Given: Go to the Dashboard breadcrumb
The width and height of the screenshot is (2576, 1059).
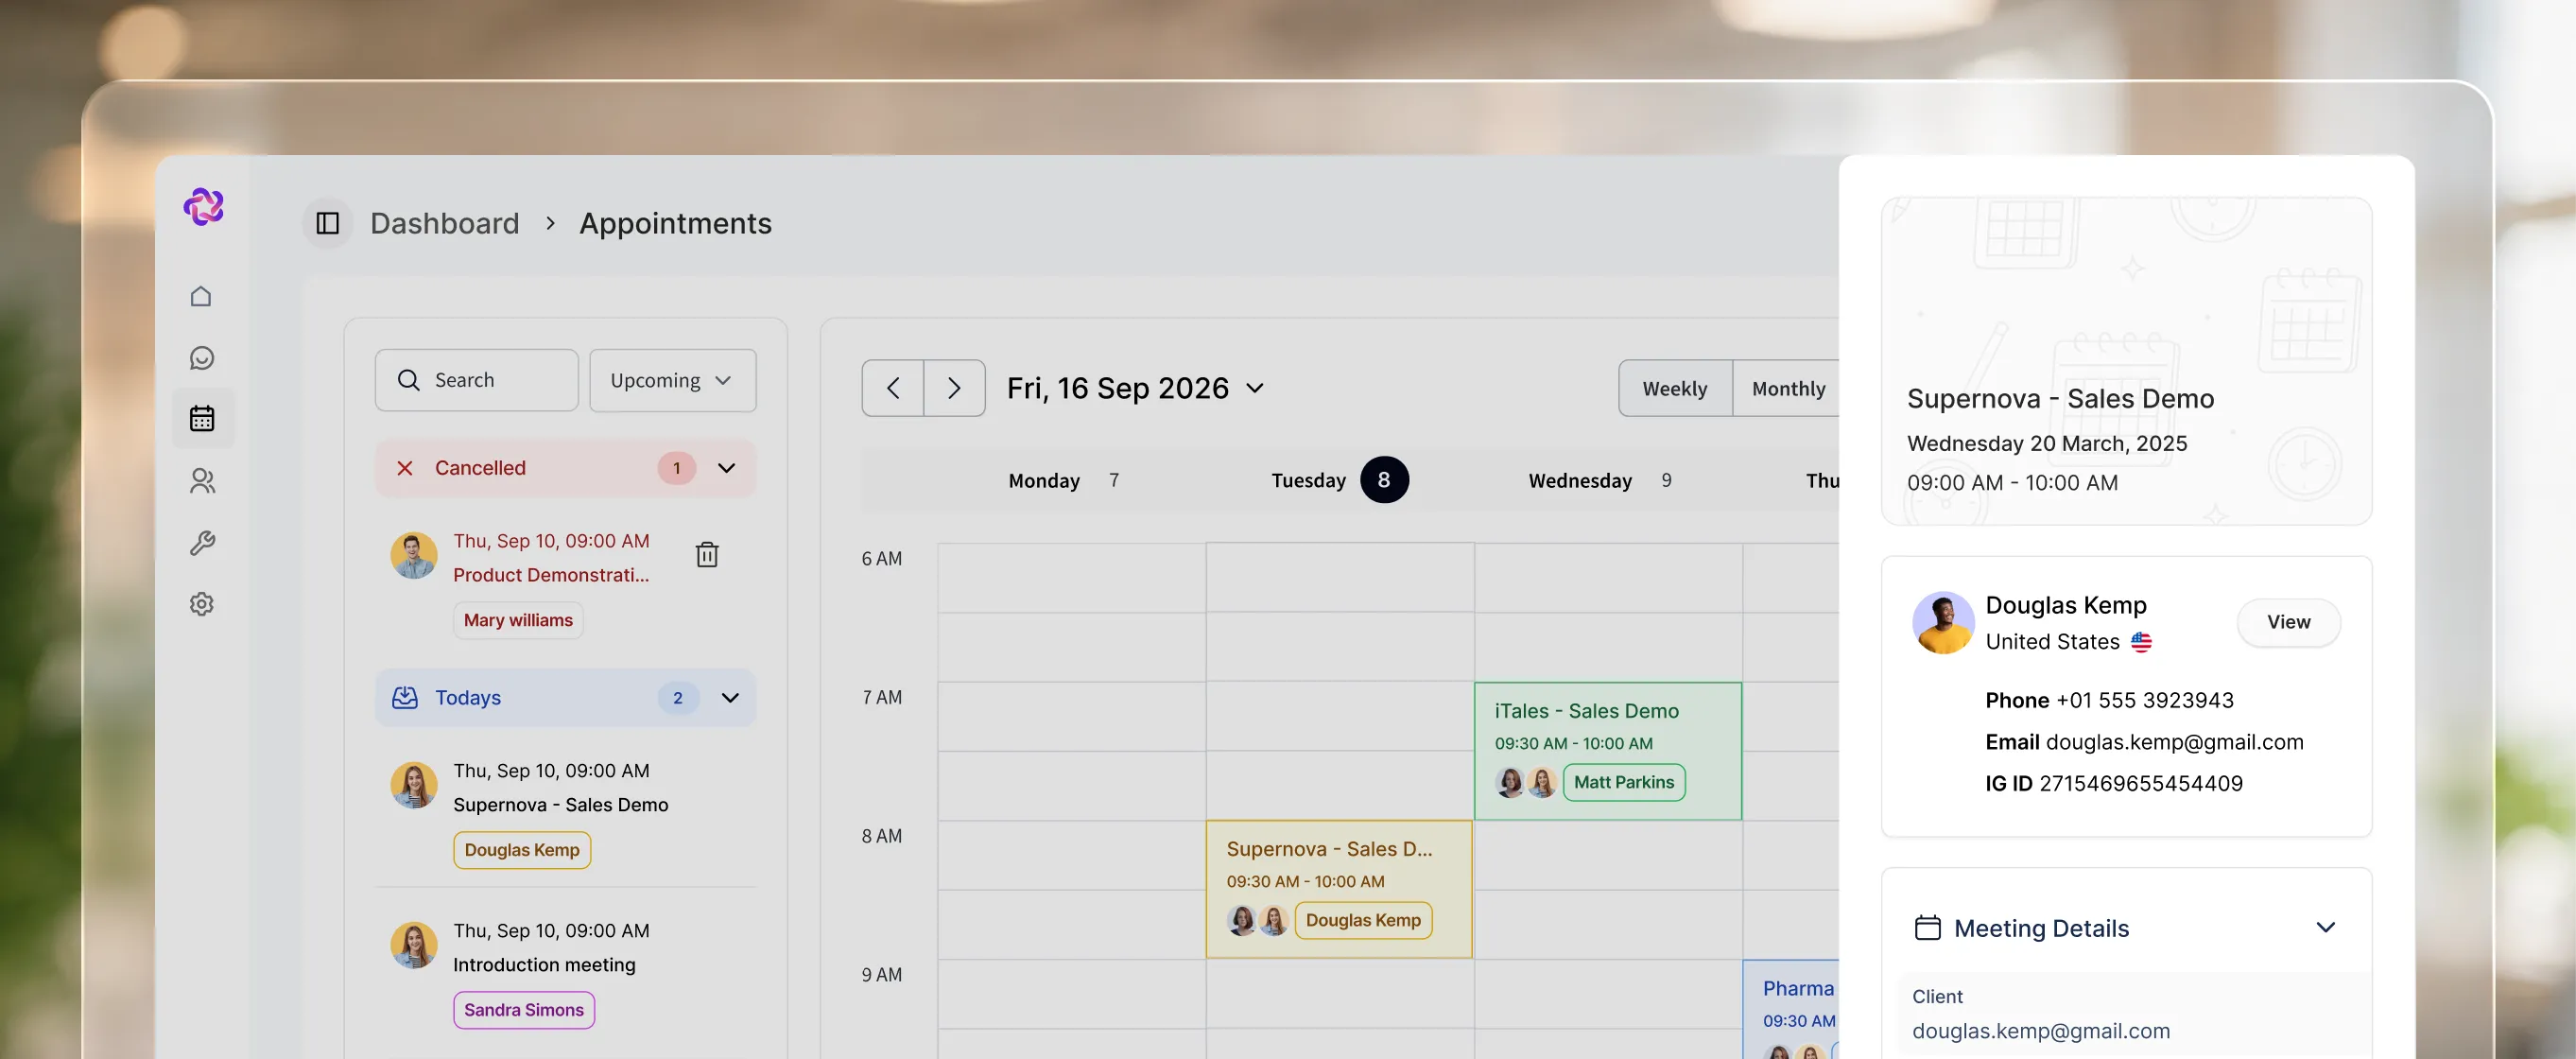Looking at the screenshot, I should click(445, 223).
